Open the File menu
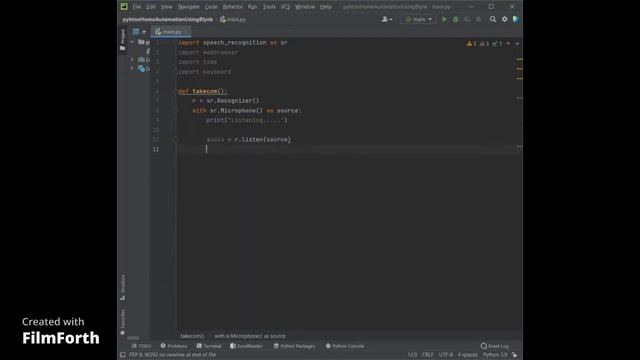 [137, 7]
